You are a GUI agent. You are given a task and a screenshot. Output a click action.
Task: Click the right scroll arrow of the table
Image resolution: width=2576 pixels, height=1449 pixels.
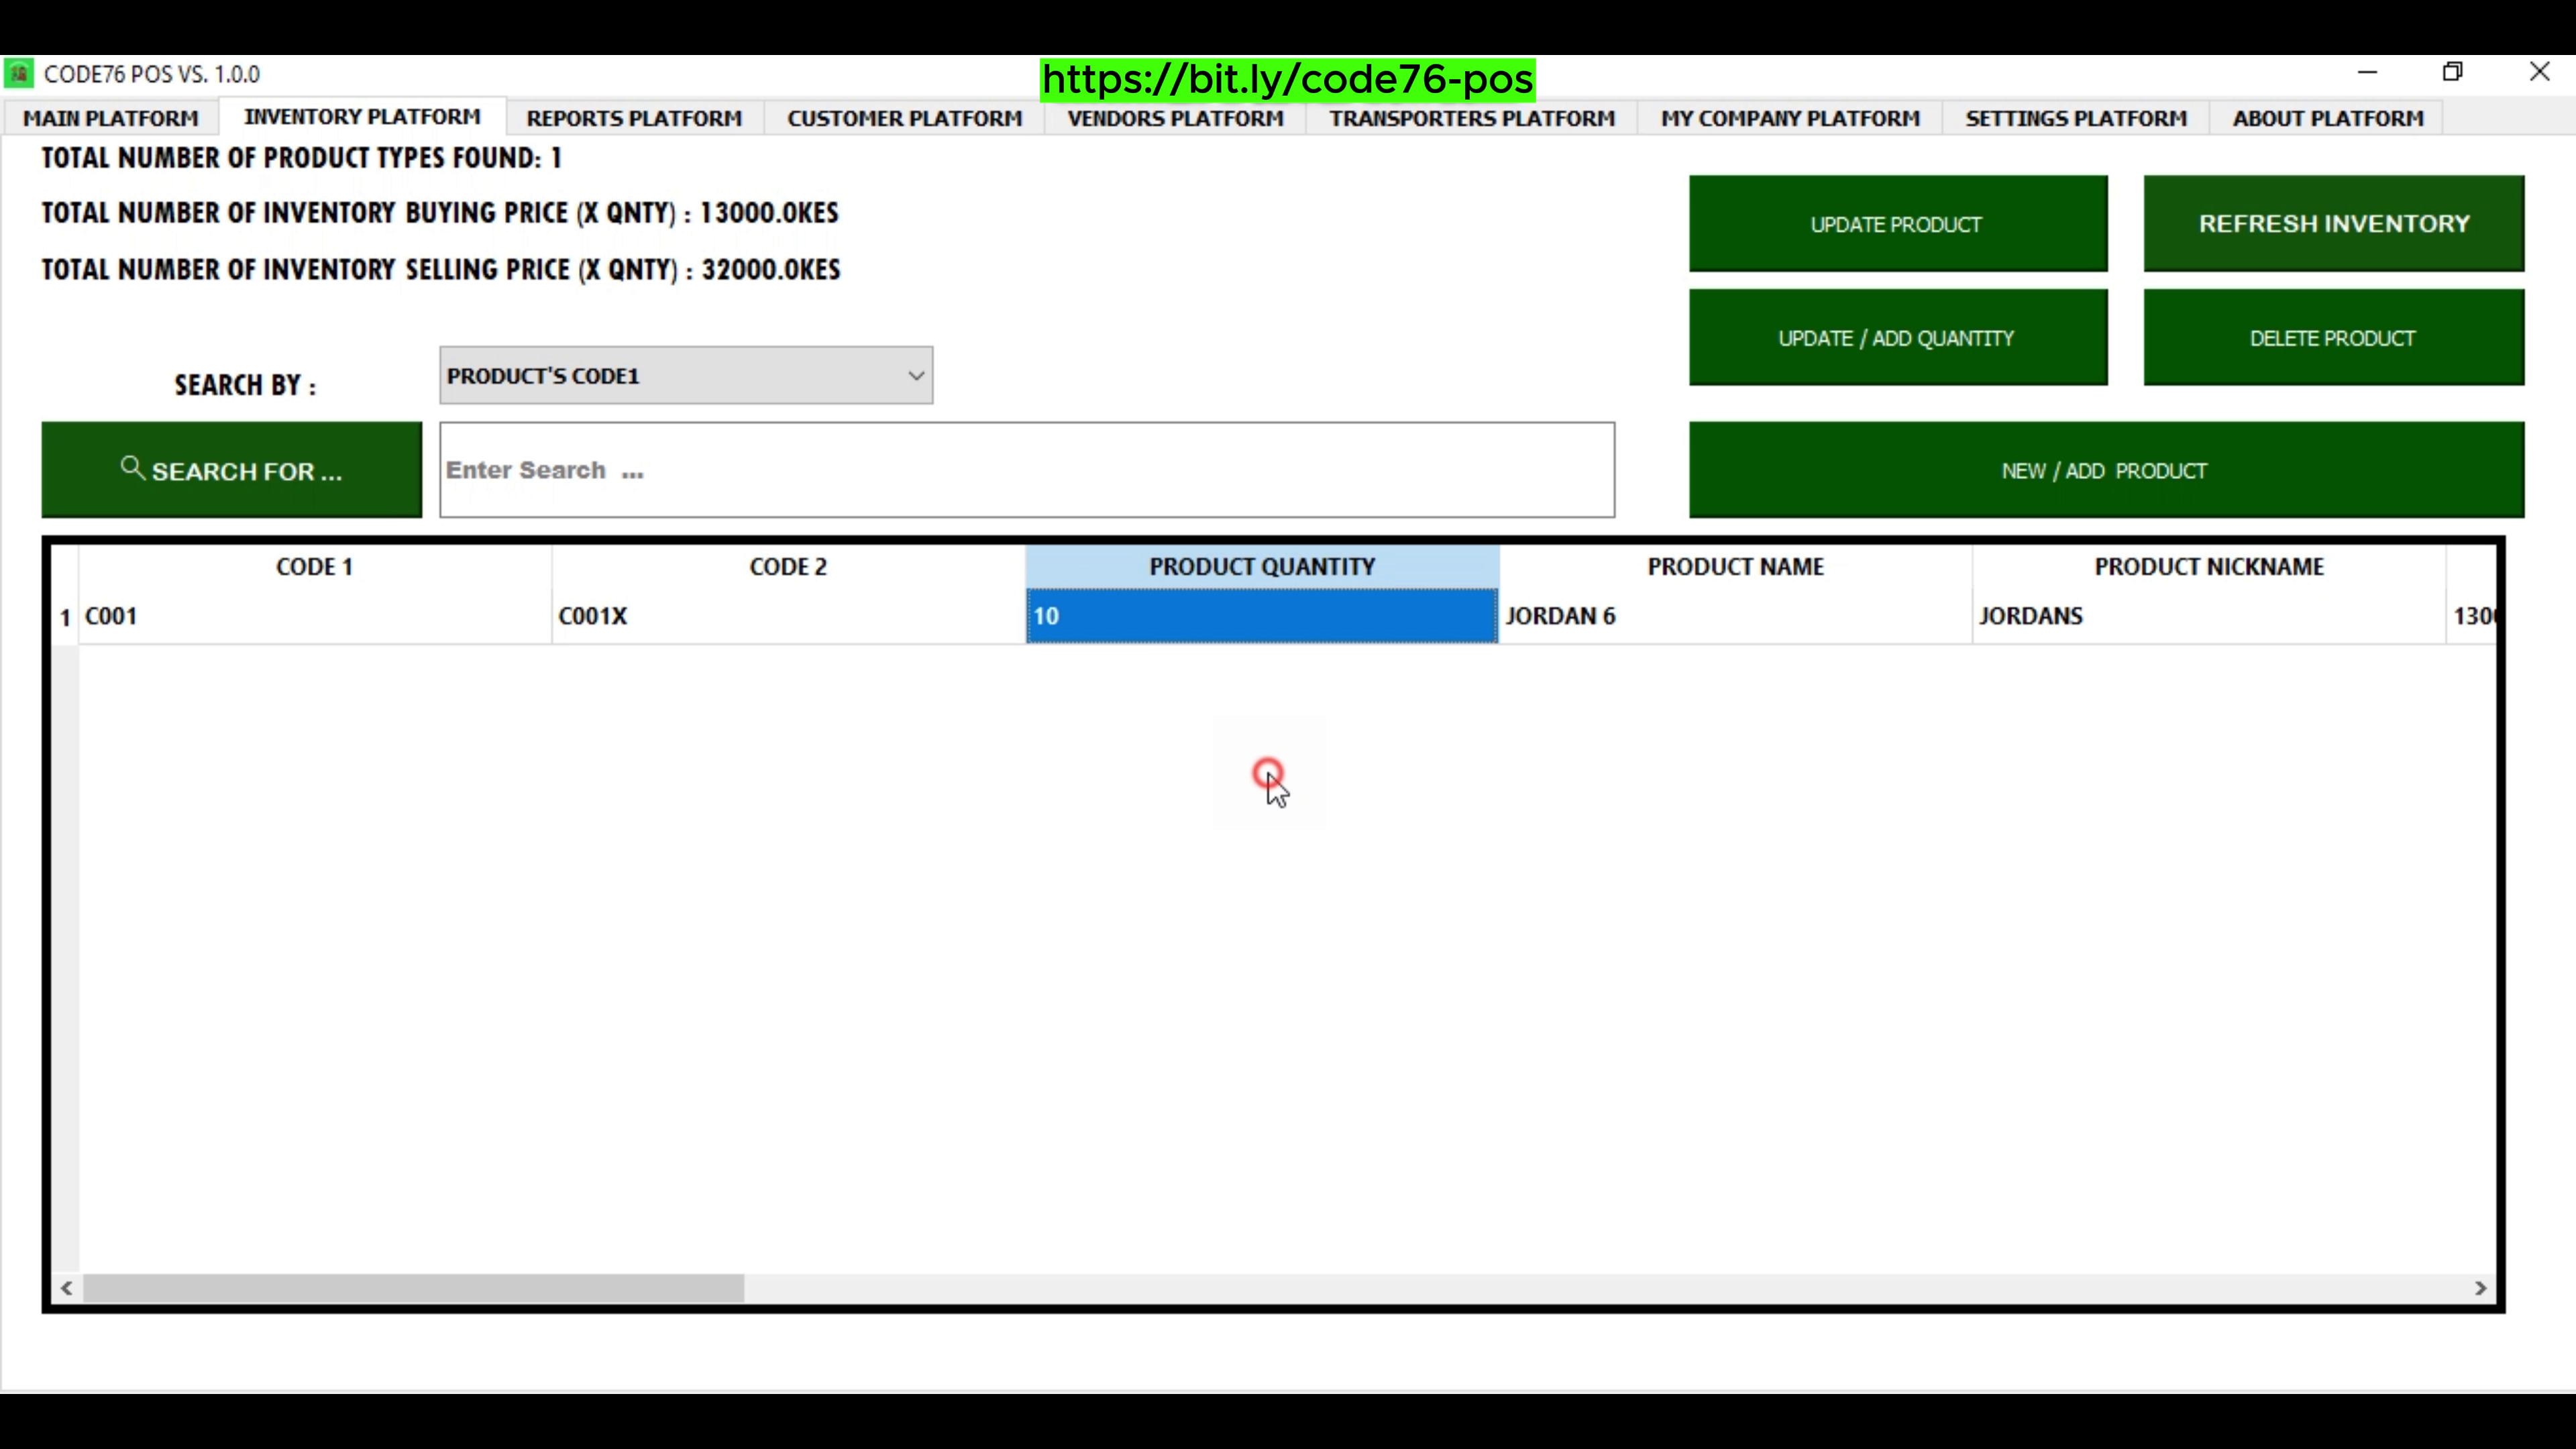[x=2480, y=1288]
